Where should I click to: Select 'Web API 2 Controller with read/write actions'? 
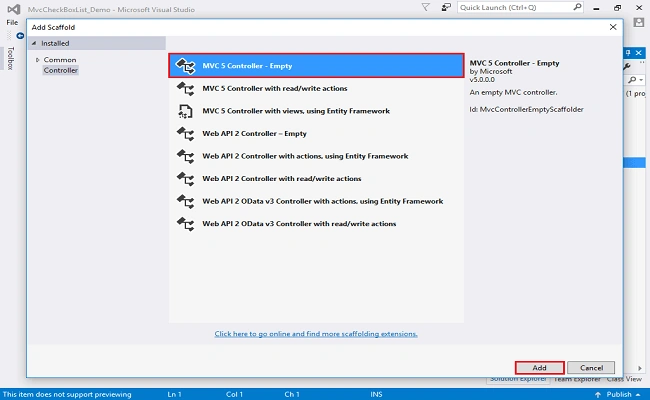pos(316,179)
